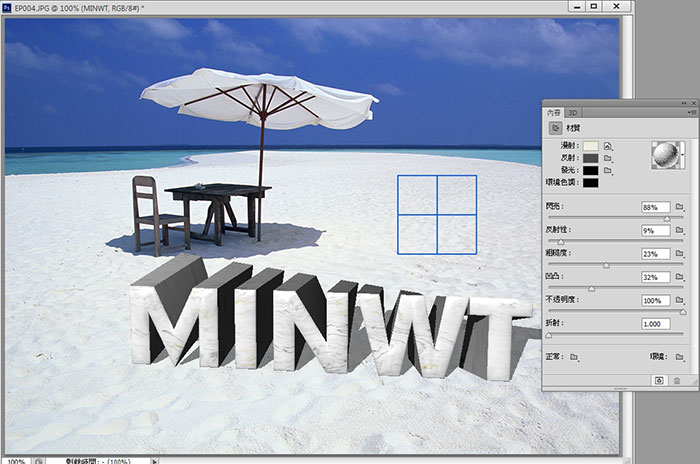
Task: Open the 不透明度 opacity texture folder icon
Action: [x=679, y=300]
